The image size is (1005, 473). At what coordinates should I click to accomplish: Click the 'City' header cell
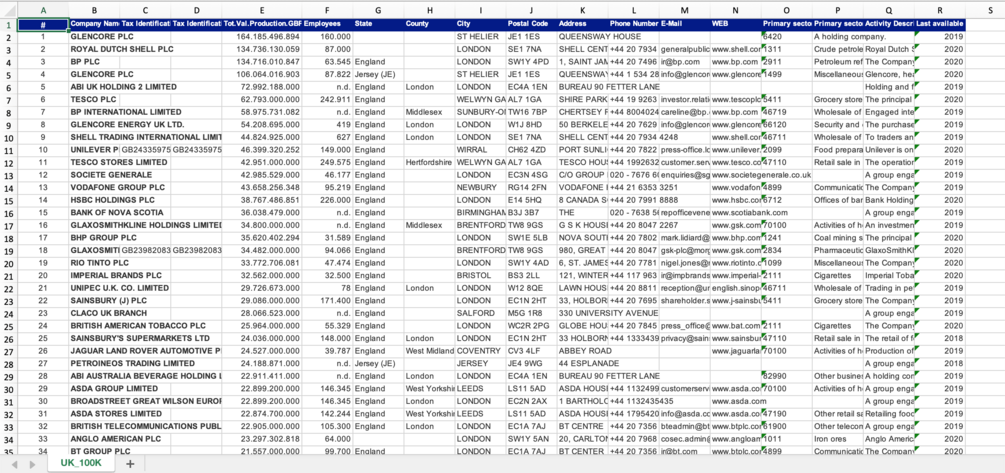pos(480,24)
